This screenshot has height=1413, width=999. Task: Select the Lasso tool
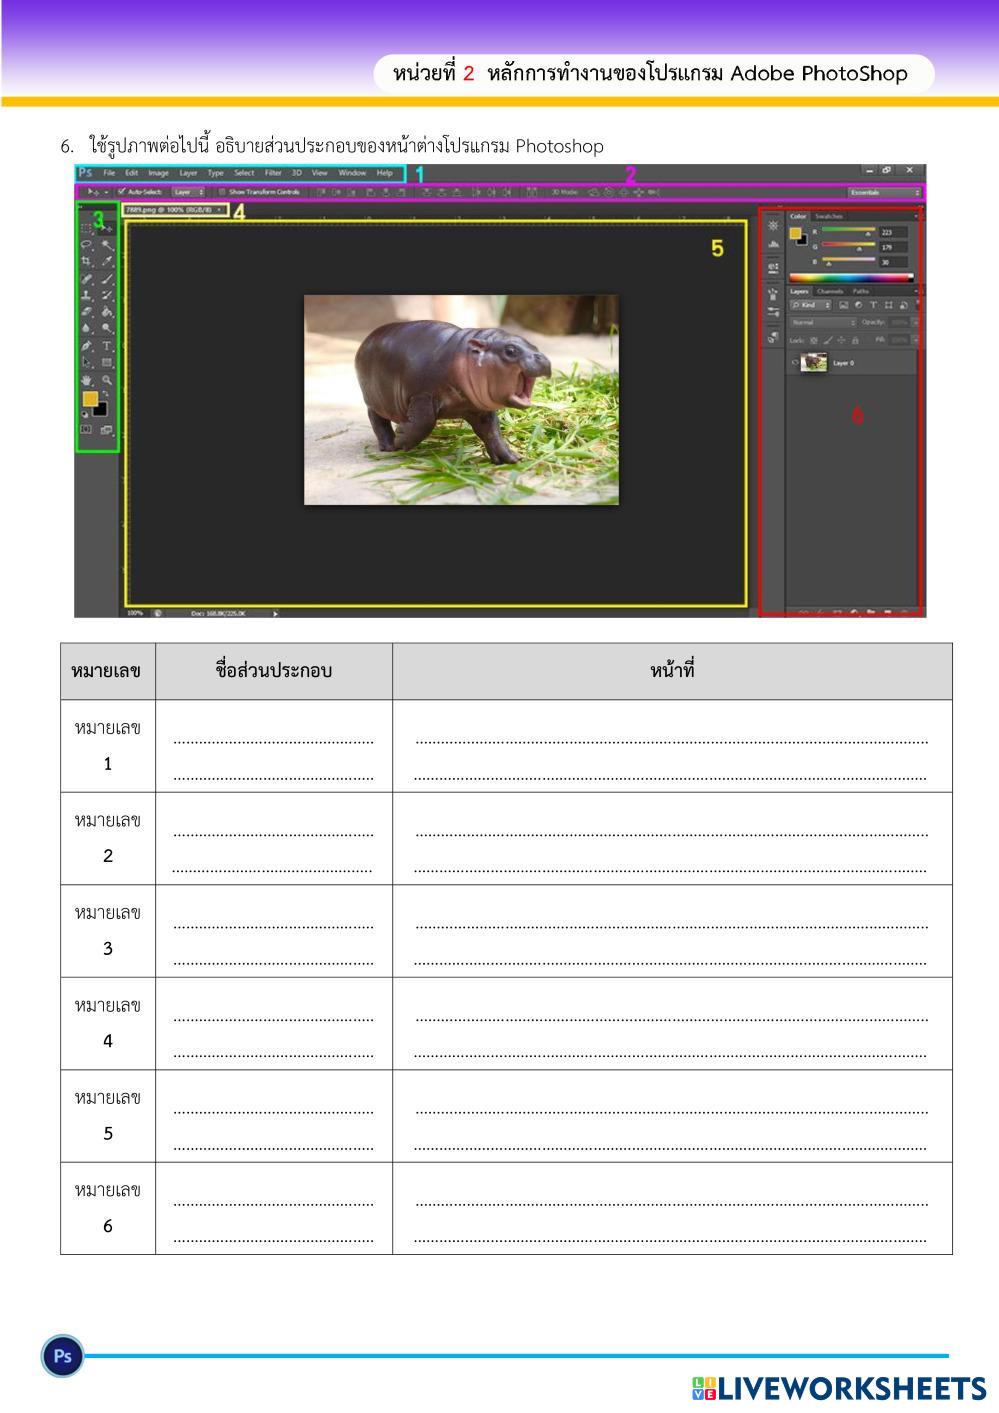click(x=87, y=245)
